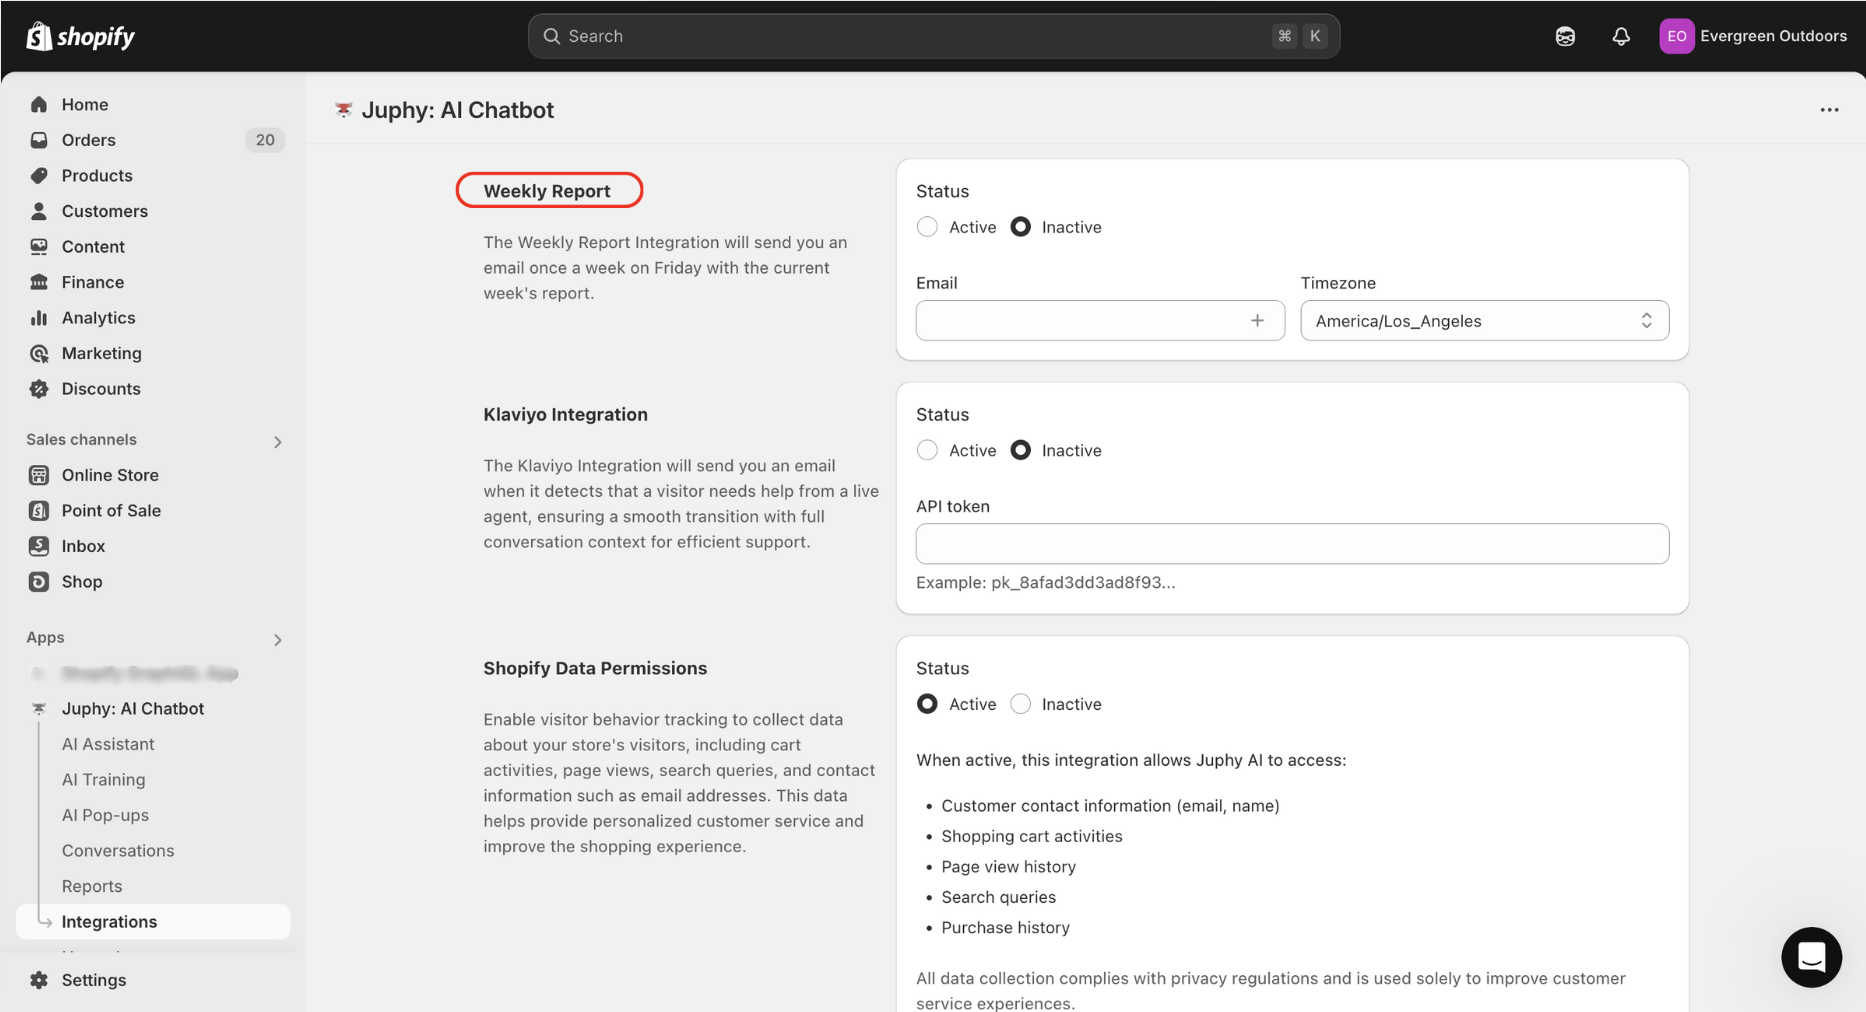Click the Shopify Data Permissions heading
Viewport: 1866px width, 1012px height.
pos(595,668)
